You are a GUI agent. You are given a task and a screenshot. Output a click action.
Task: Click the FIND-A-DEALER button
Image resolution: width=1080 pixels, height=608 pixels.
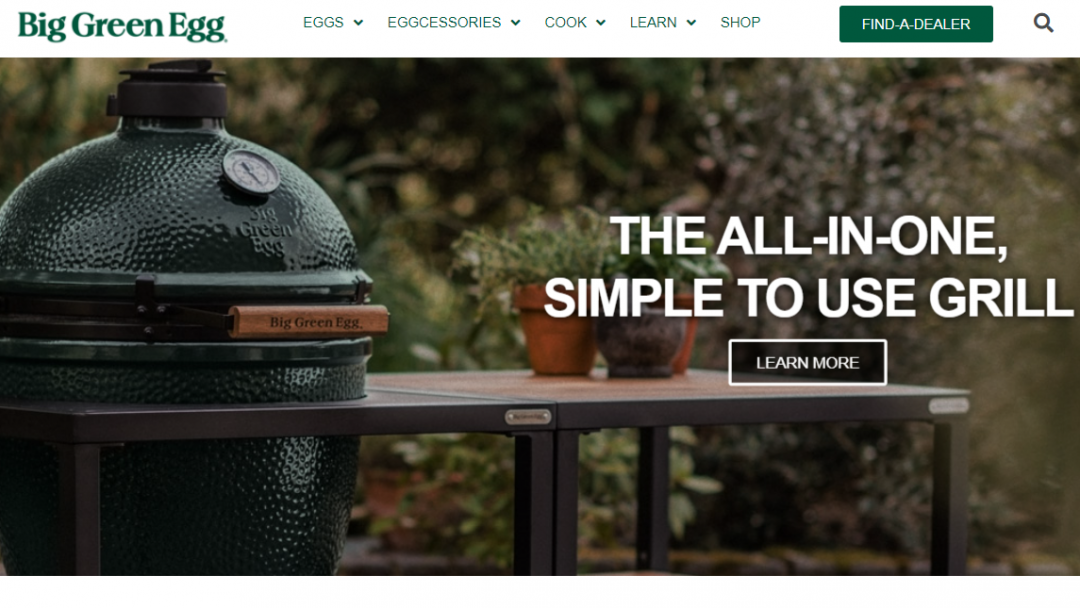[915, 24]
